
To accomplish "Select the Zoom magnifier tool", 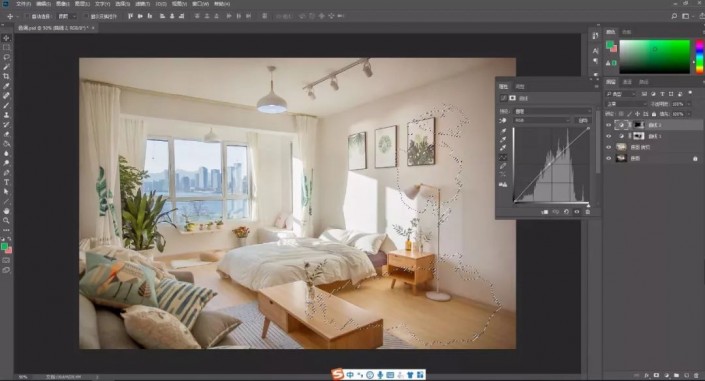I will 6,220.
